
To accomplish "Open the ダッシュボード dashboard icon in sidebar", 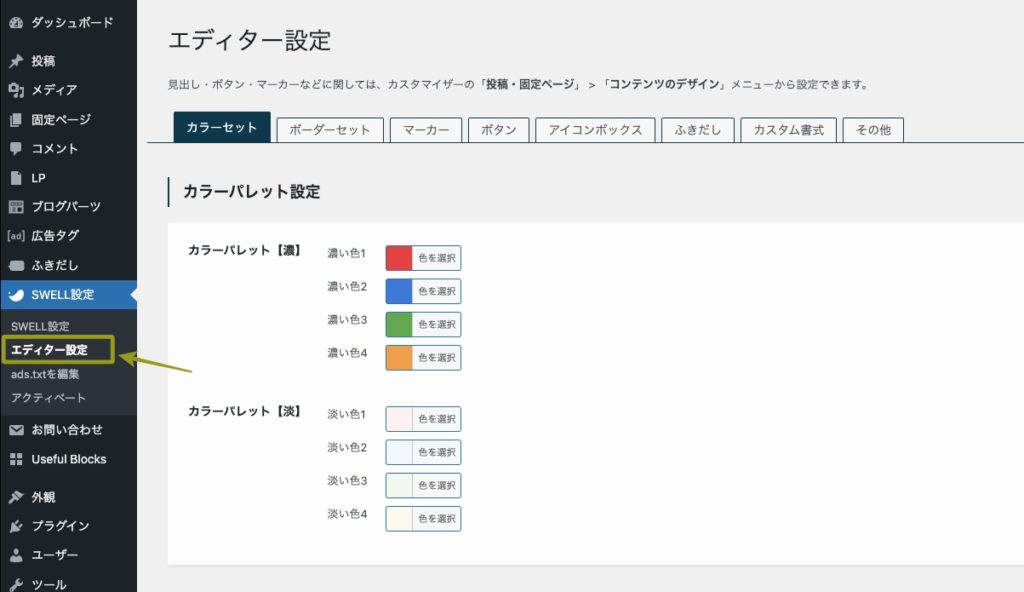I will [15, 22].
